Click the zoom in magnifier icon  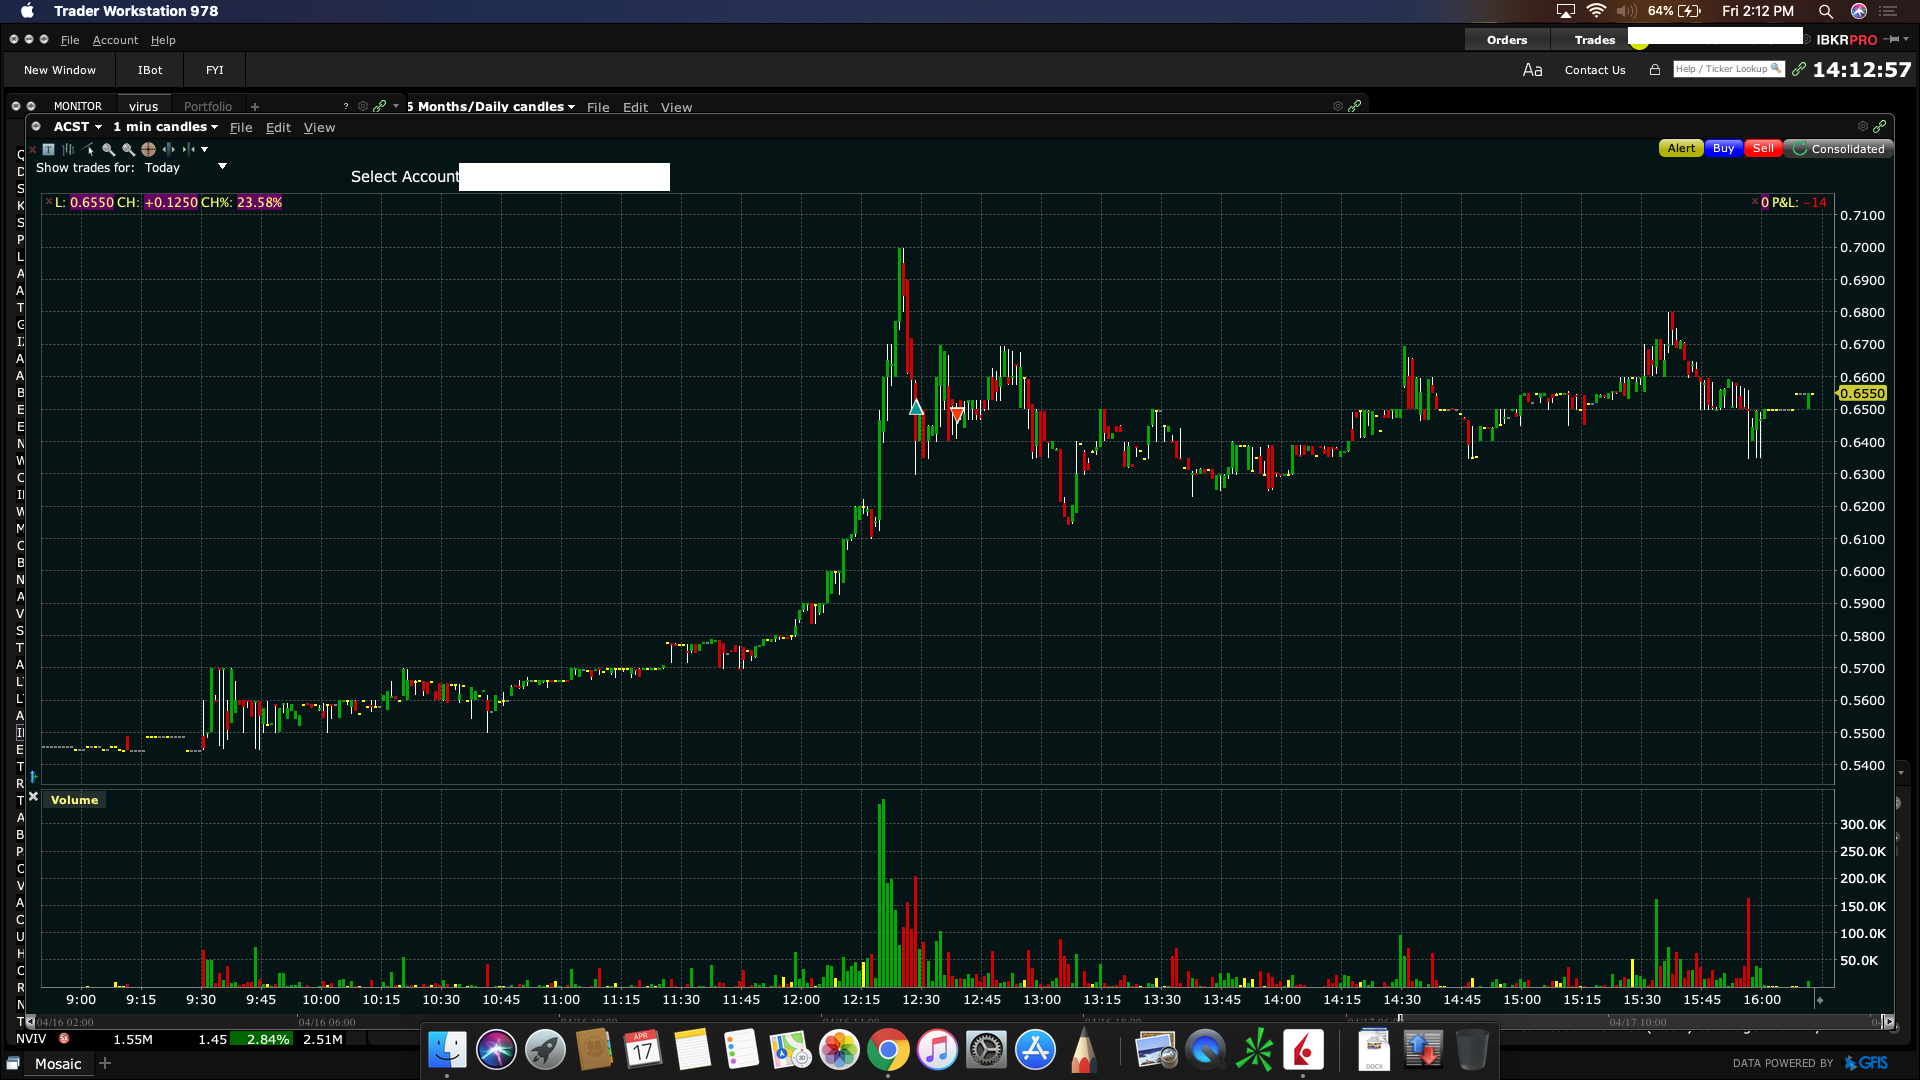click(108, 149)
